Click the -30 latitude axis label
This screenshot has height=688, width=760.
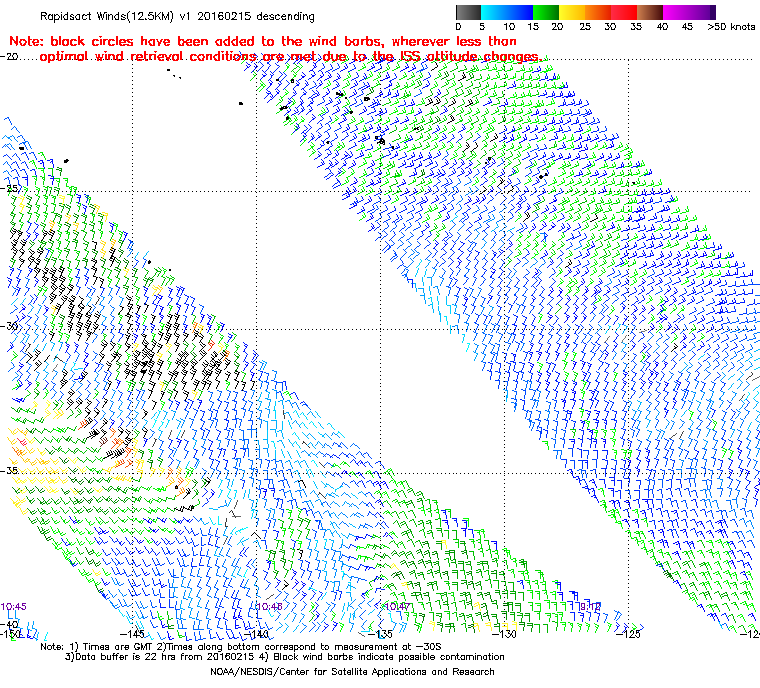click(x=9, y=326)
